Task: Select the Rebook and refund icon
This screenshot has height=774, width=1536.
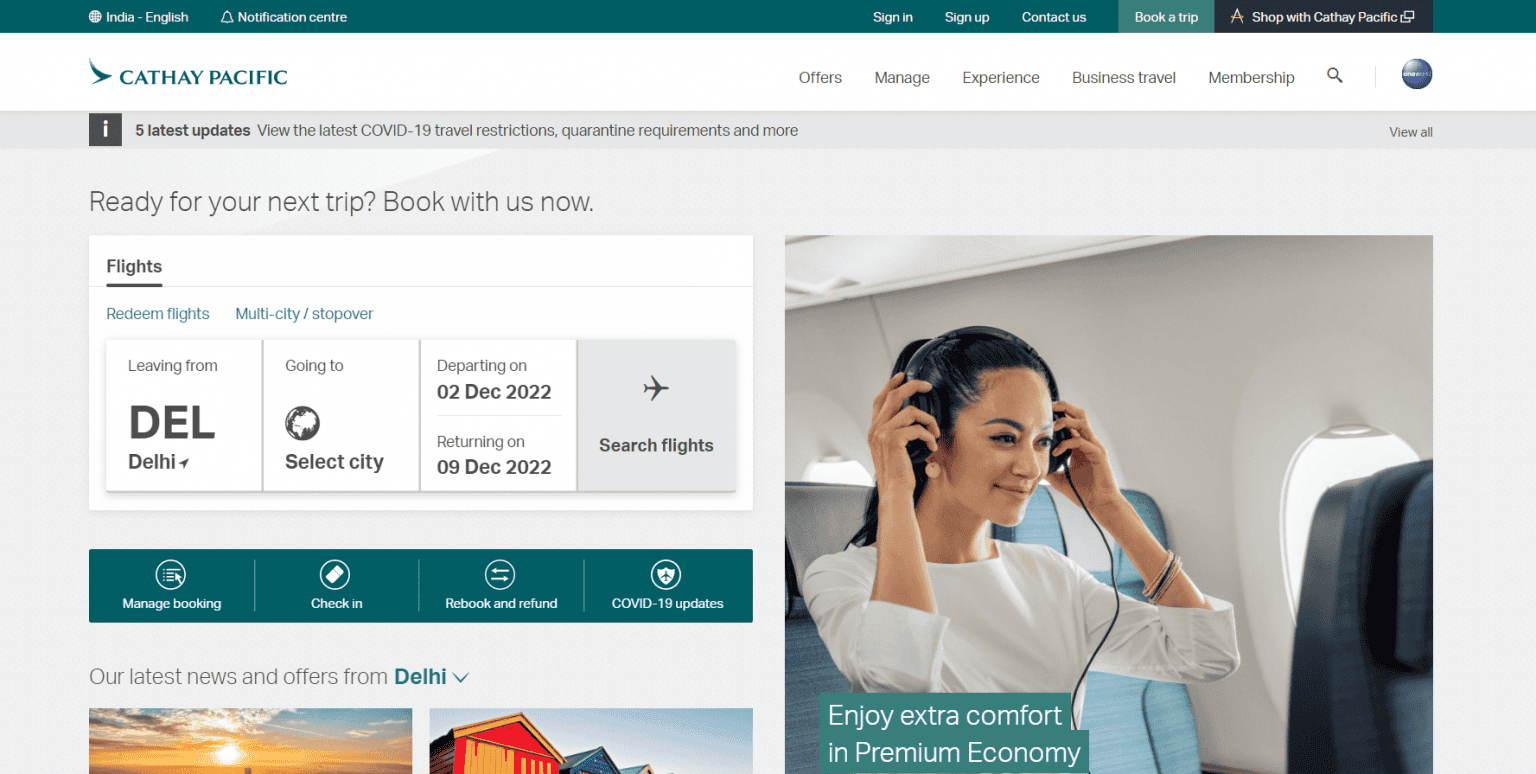Action: [500, 574]
